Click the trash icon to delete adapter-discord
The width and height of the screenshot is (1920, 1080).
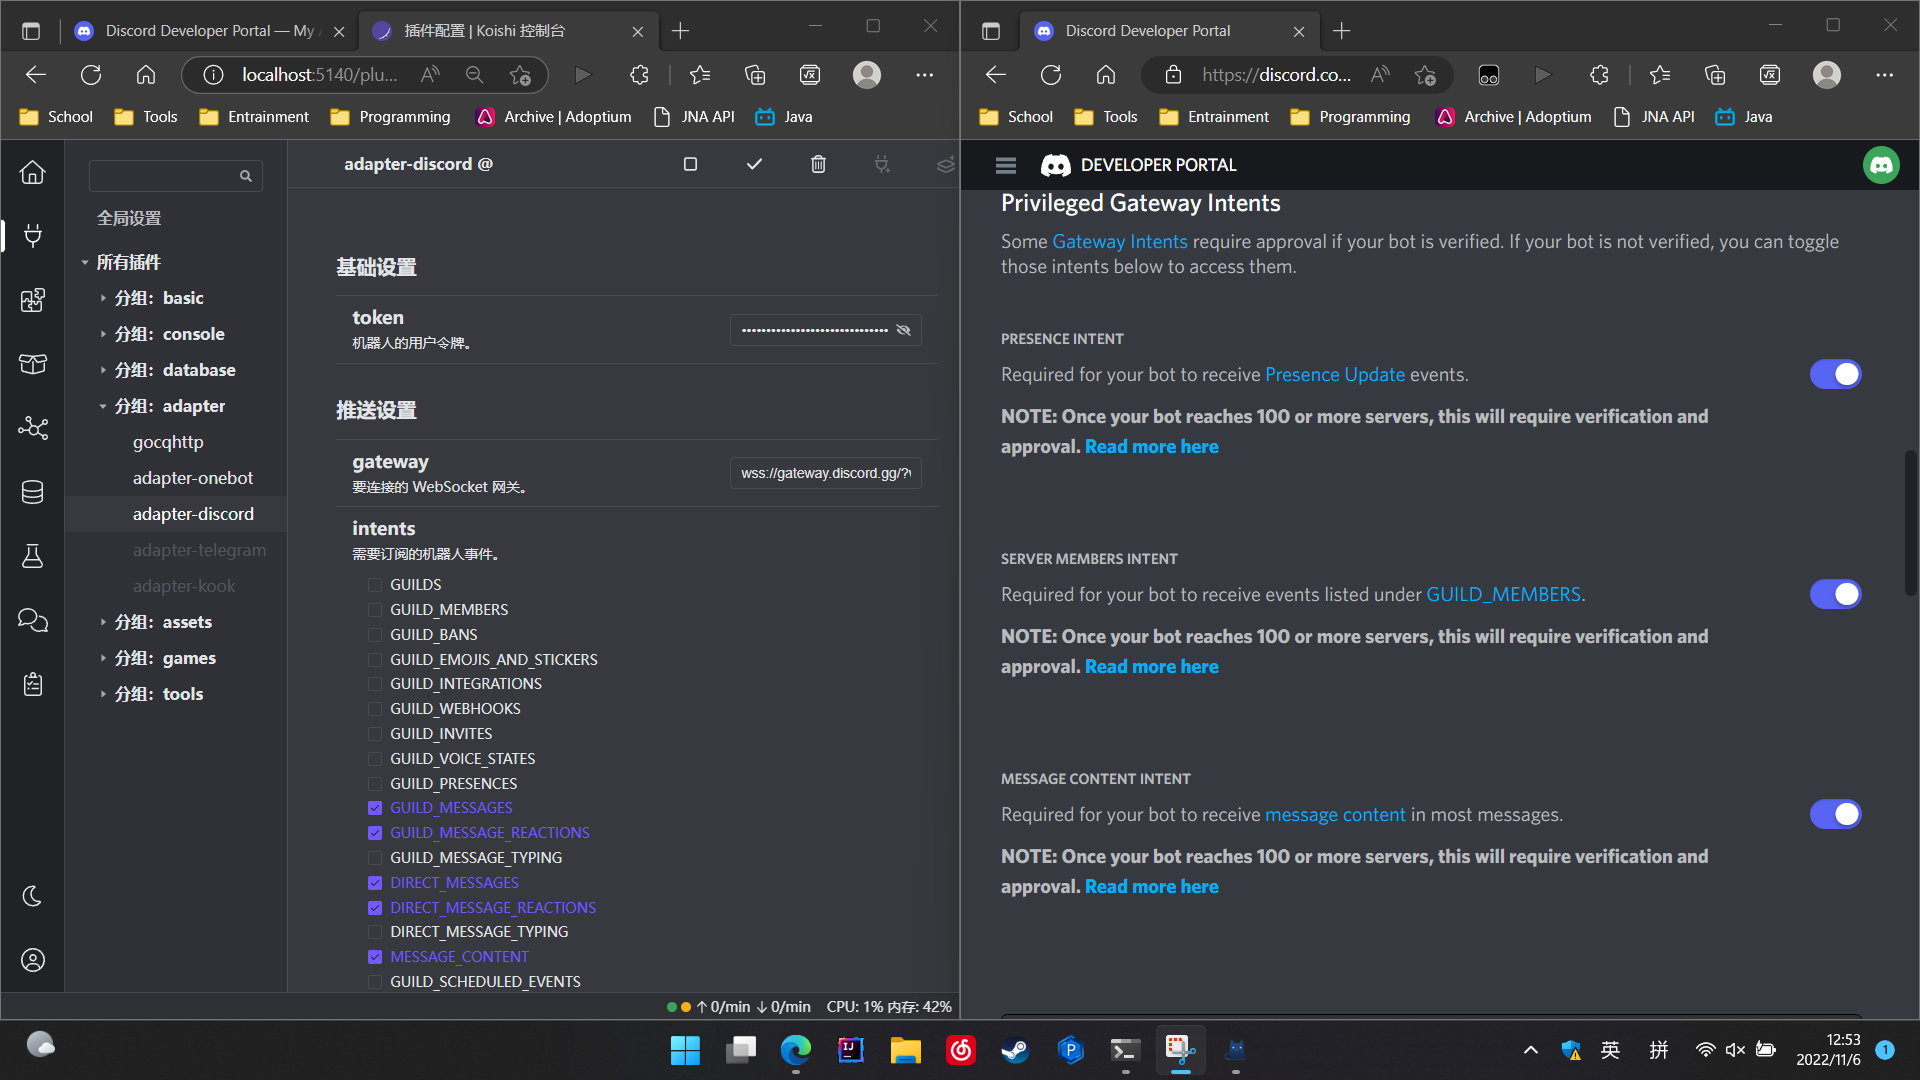[x=818, y=164]
